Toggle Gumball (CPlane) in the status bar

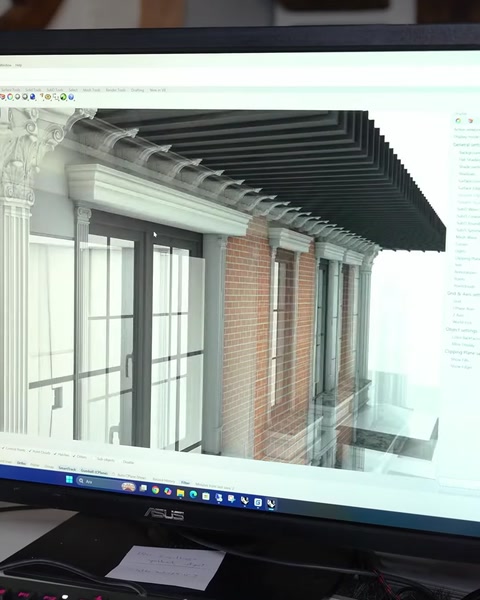[94, 471]
